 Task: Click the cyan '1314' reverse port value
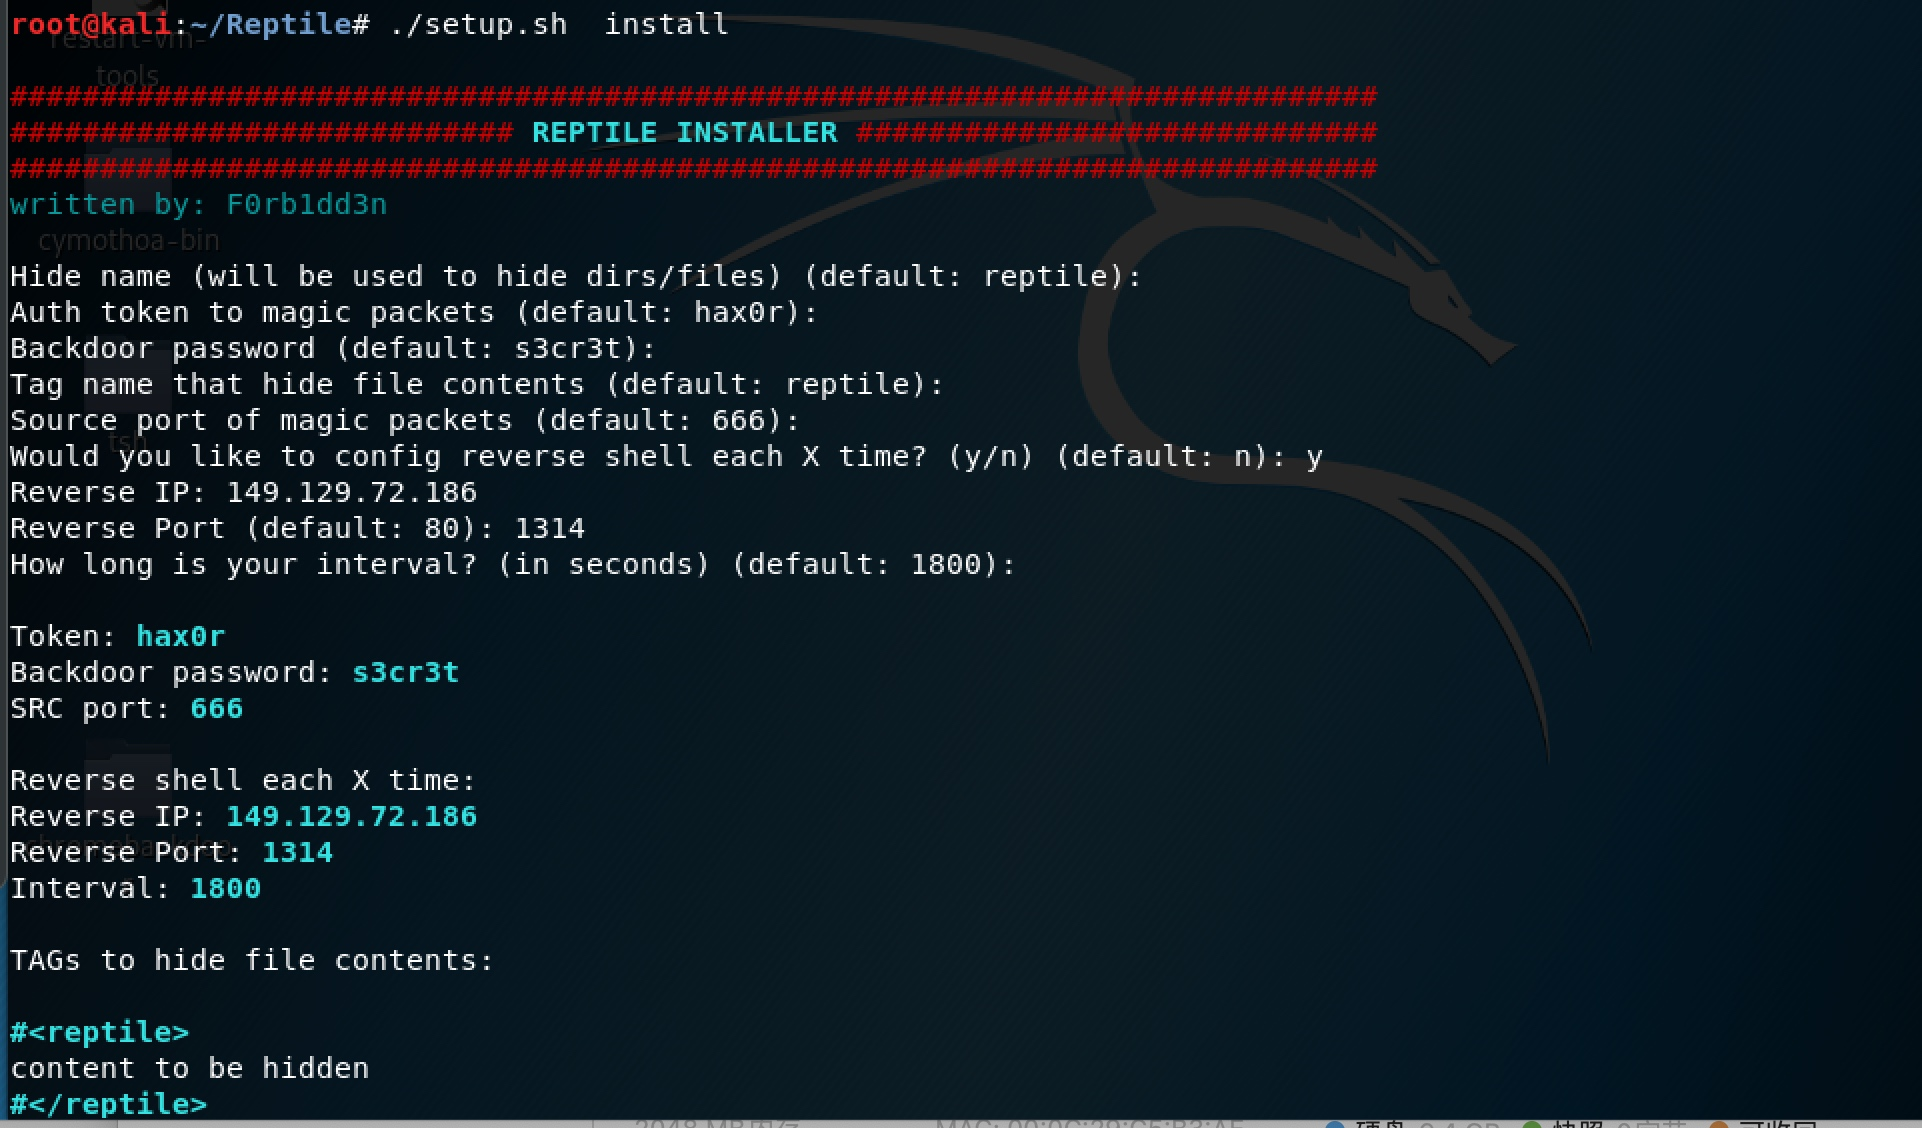click(297, 852)
